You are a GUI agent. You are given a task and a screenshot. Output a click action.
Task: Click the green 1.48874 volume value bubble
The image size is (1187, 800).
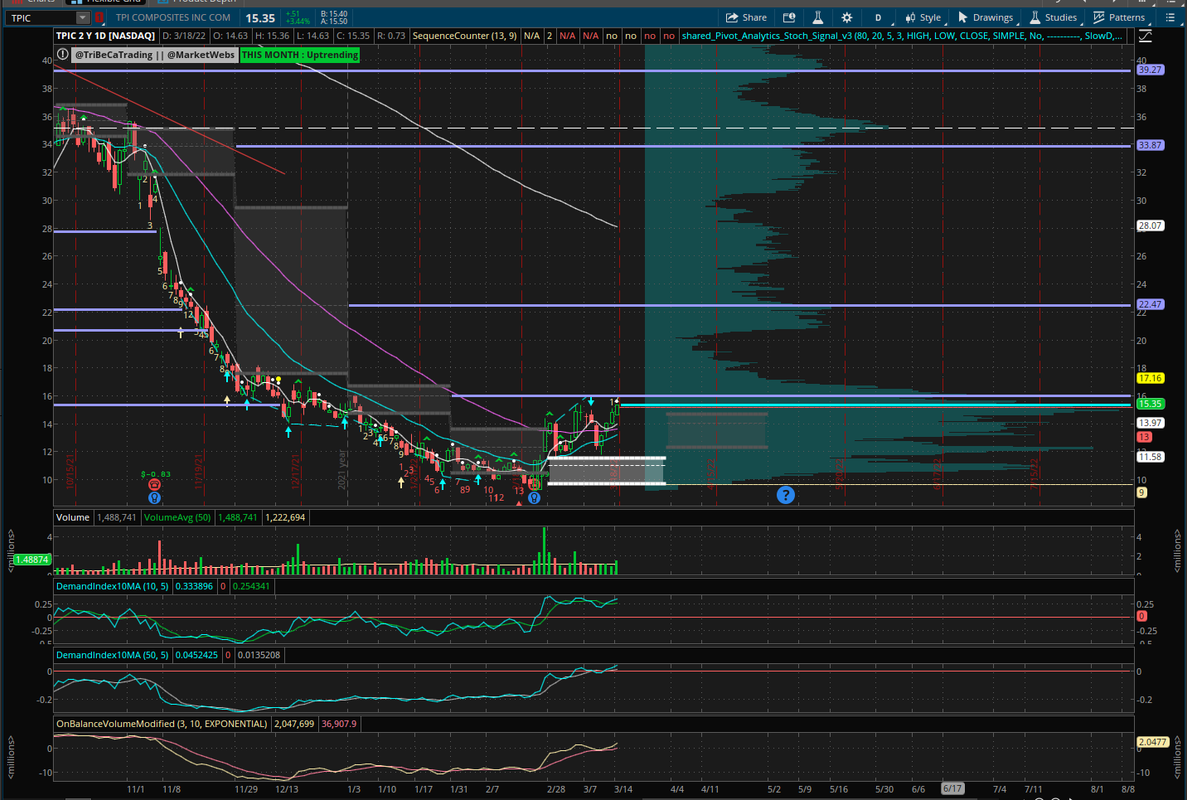pyautogui.click(x=32, y=559)
